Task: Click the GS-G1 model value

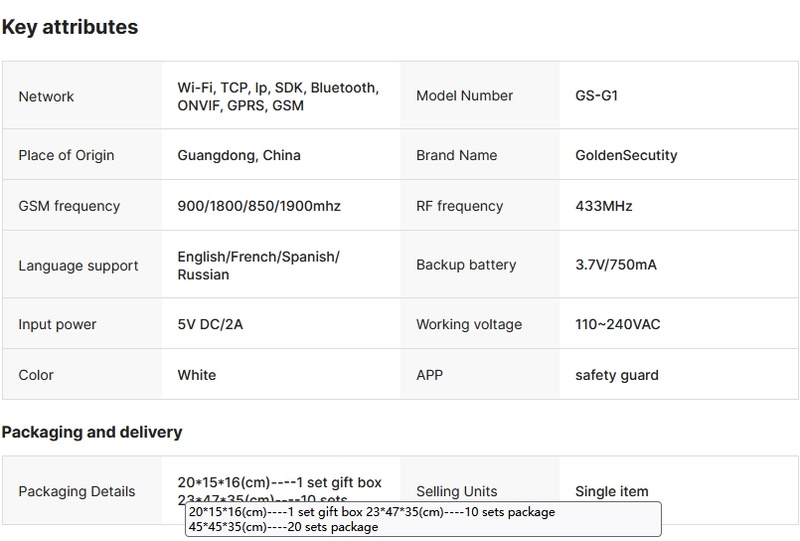Action: point(603,96)
